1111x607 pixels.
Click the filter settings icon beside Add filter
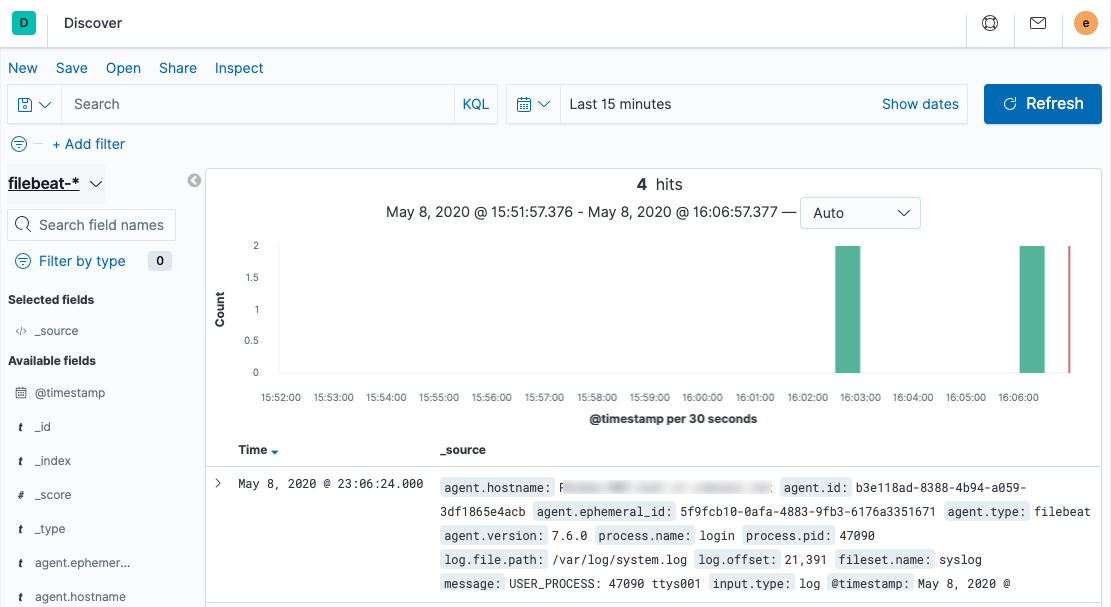pyautogui.click(x=17, y=143)
